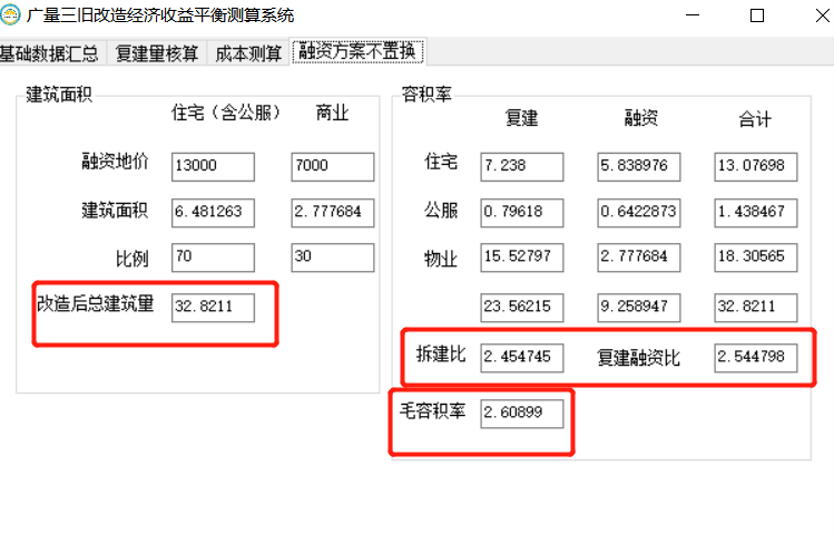Click the 公服 合计 field showing 1.438467
834x541 pixels.
pyautogui.click(x=755, y=212)
